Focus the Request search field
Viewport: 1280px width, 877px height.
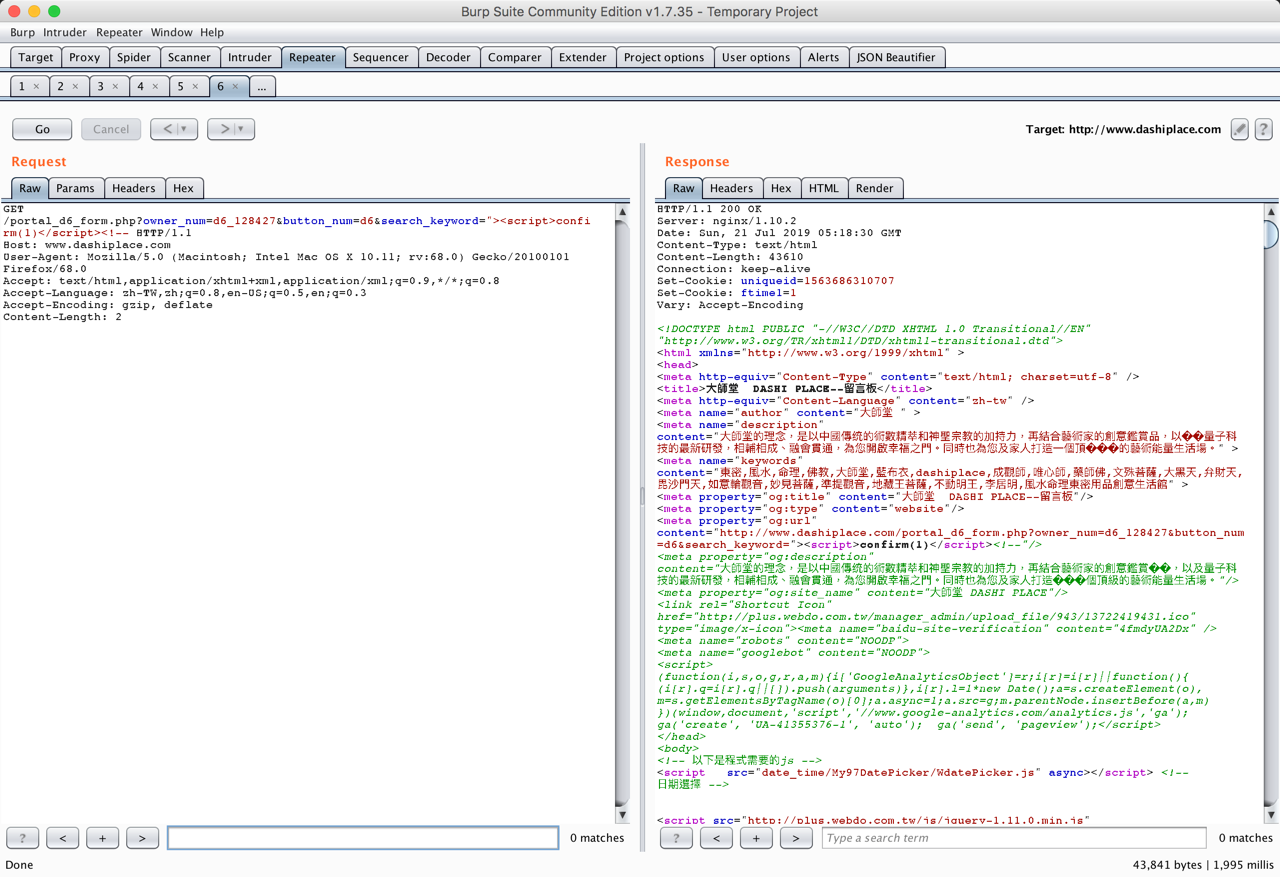point(363,838)
